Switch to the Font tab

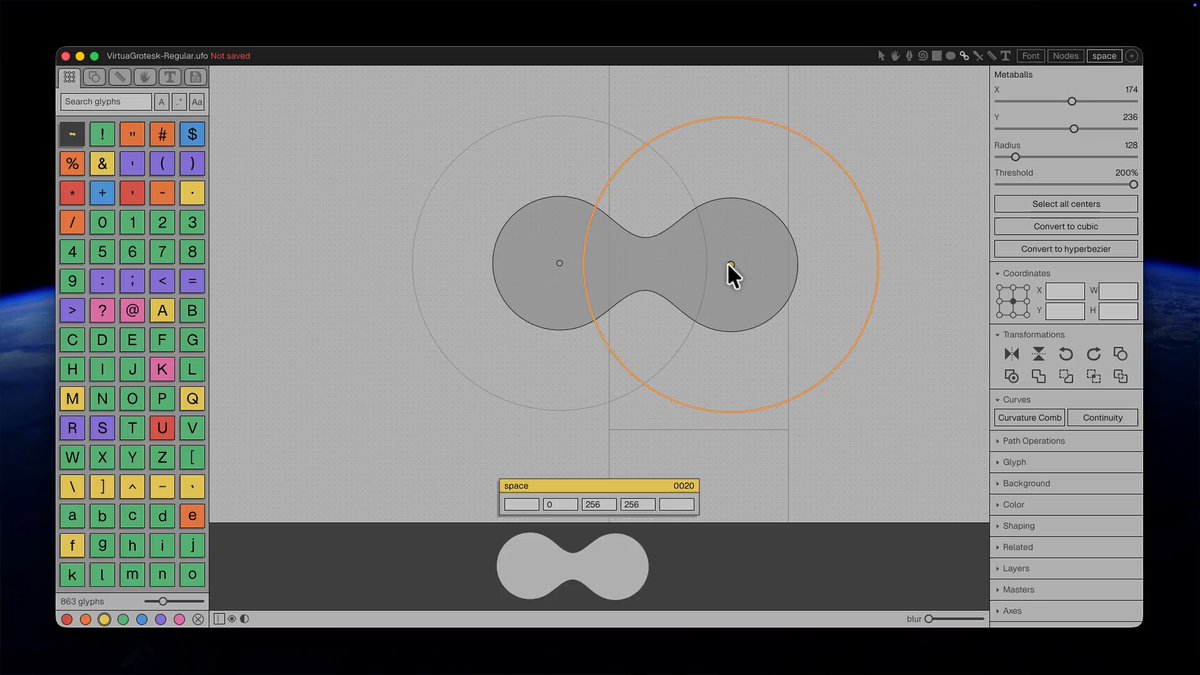tap(1031, 56)
